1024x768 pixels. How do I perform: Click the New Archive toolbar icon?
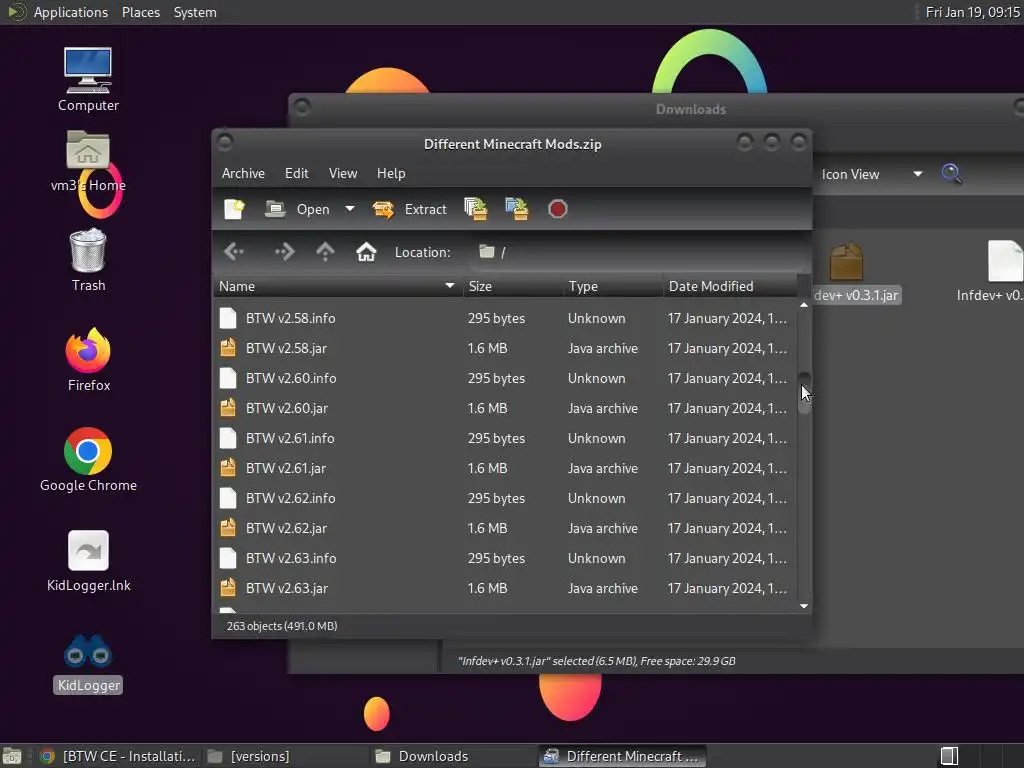234,209
